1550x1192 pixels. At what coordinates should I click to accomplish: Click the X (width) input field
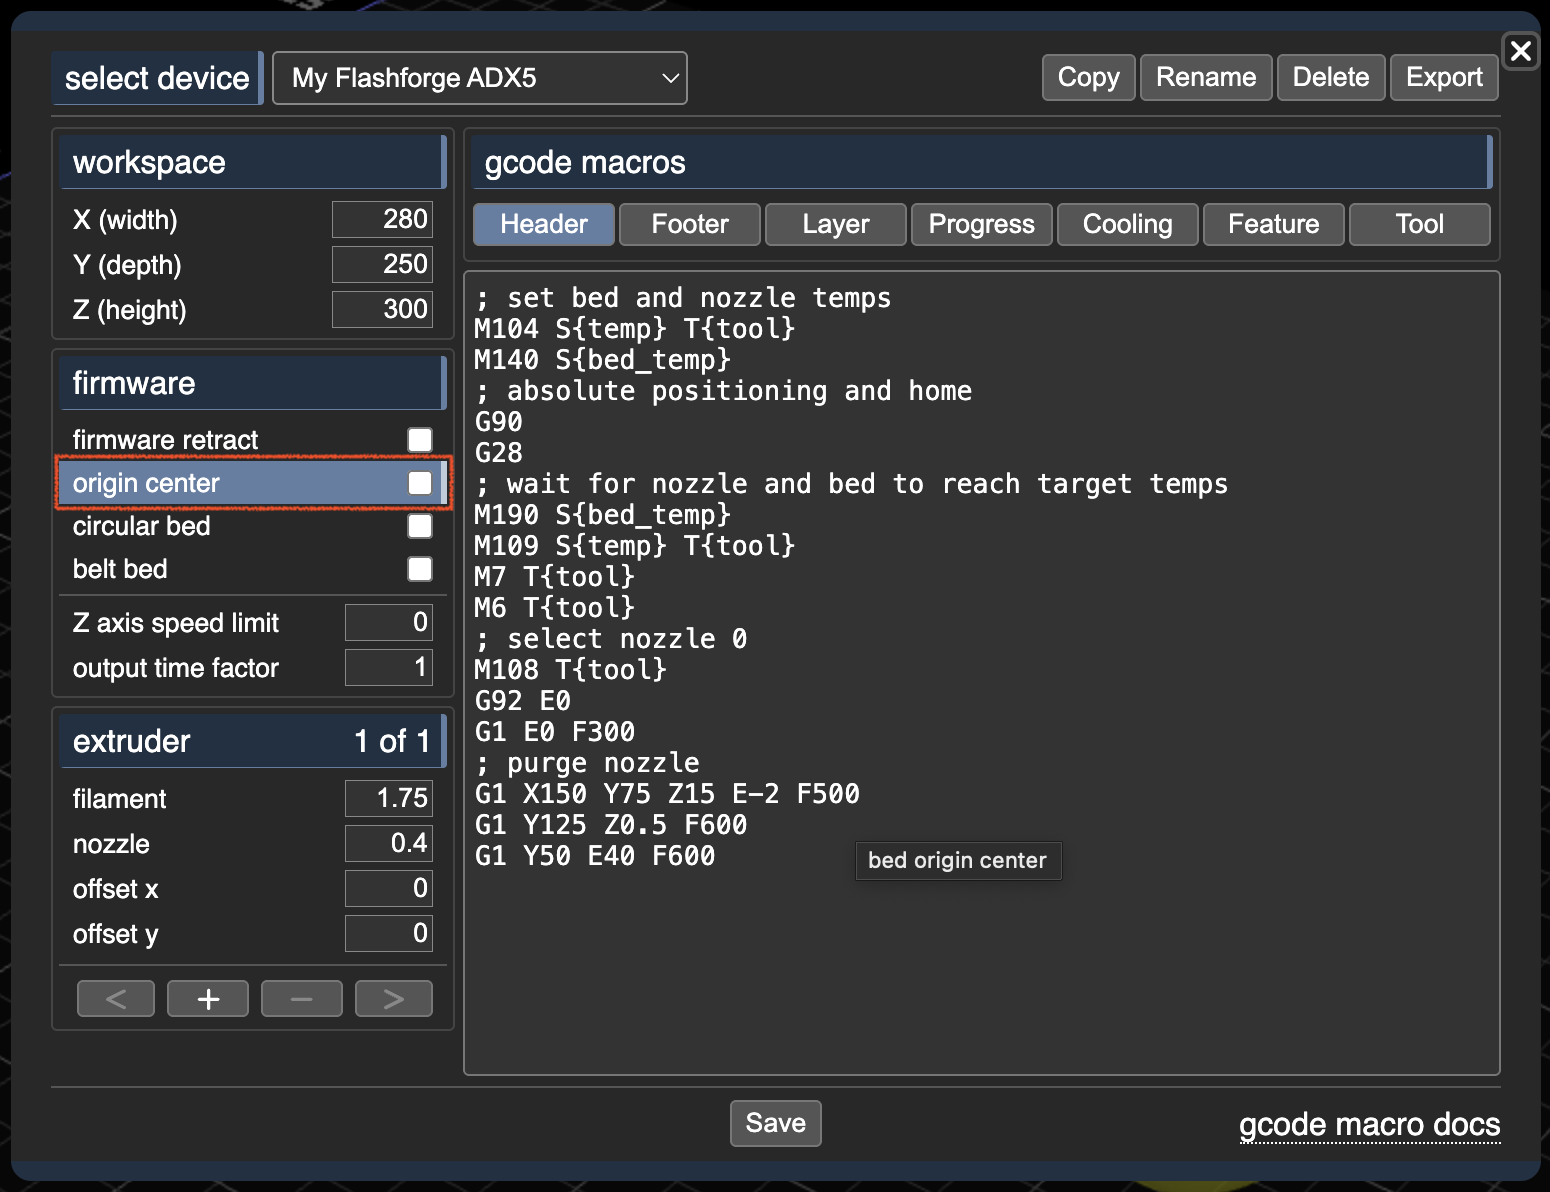382,219
